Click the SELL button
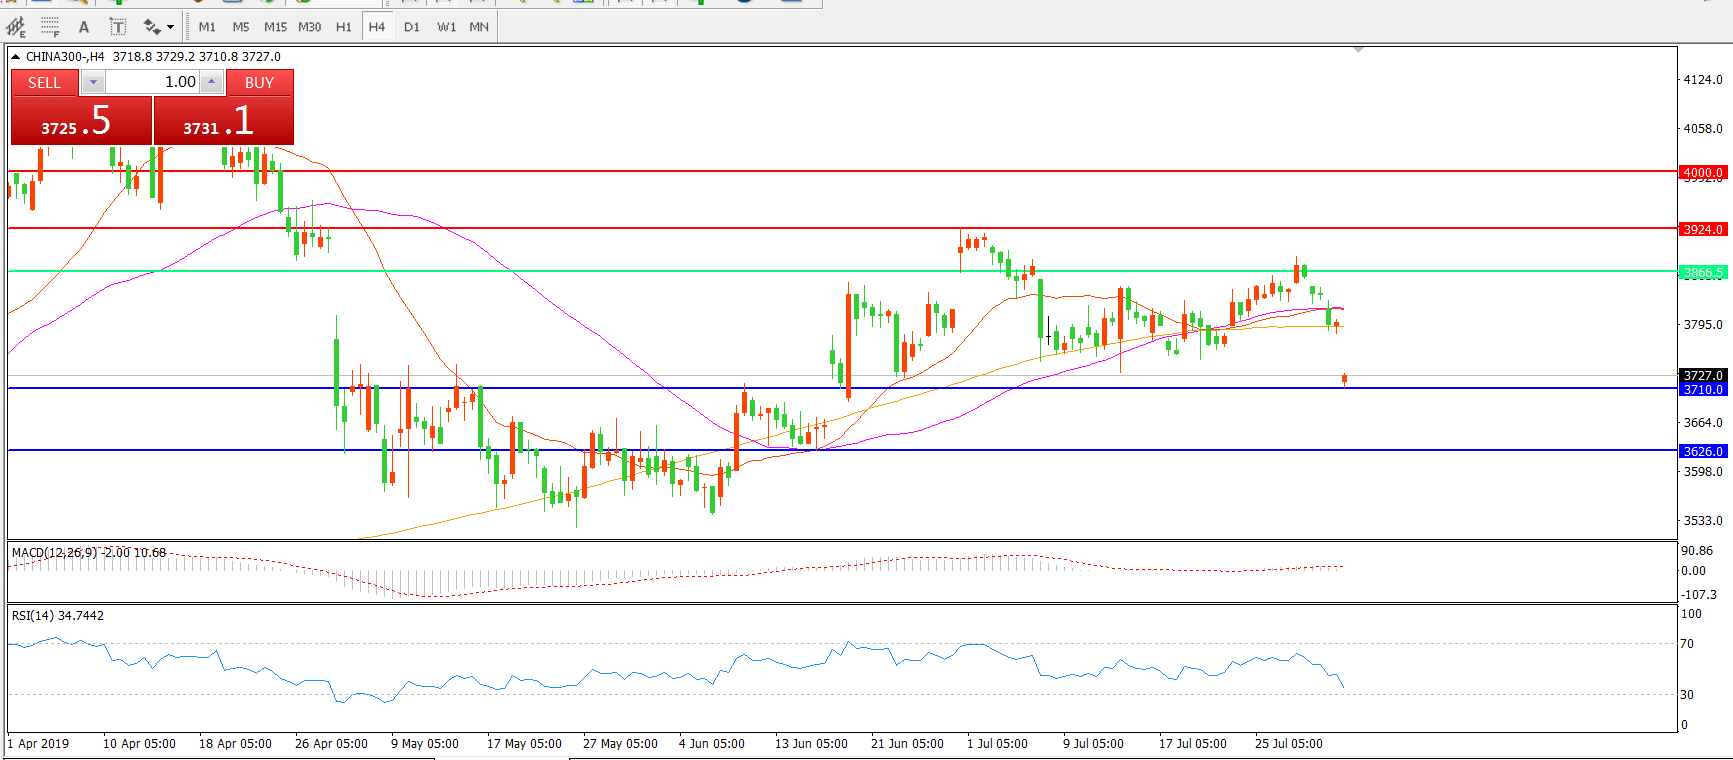This screenshot has width=1733, height=760. click(x=44, y=82)
